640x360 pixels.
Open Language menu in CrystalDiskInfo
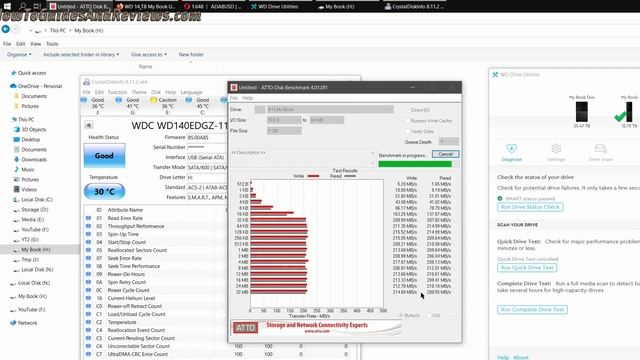click(191, 92)
